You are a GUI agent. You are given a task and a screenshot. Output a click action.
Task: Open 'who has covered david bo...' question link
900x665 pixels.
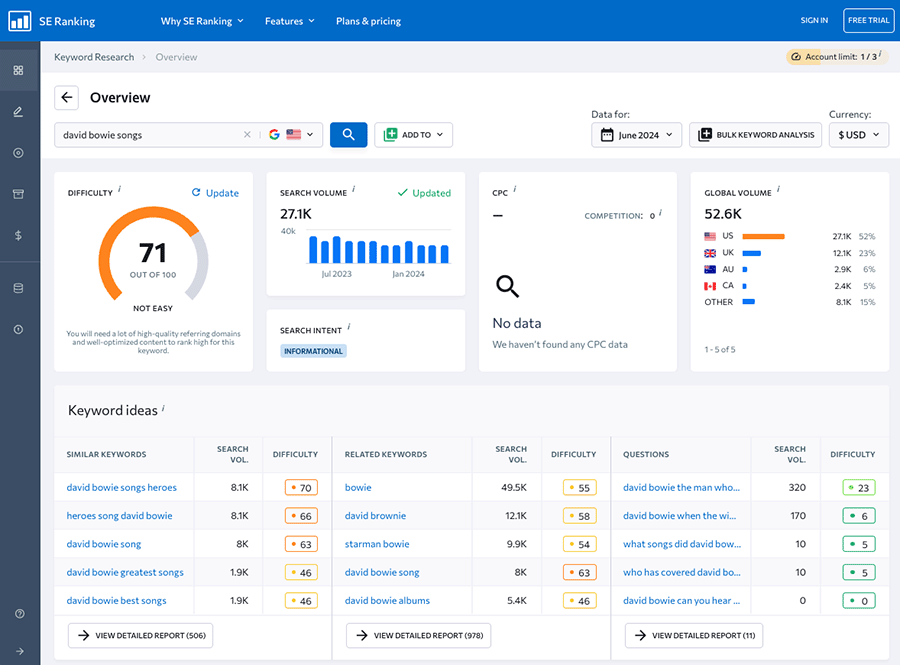point(682,572)
